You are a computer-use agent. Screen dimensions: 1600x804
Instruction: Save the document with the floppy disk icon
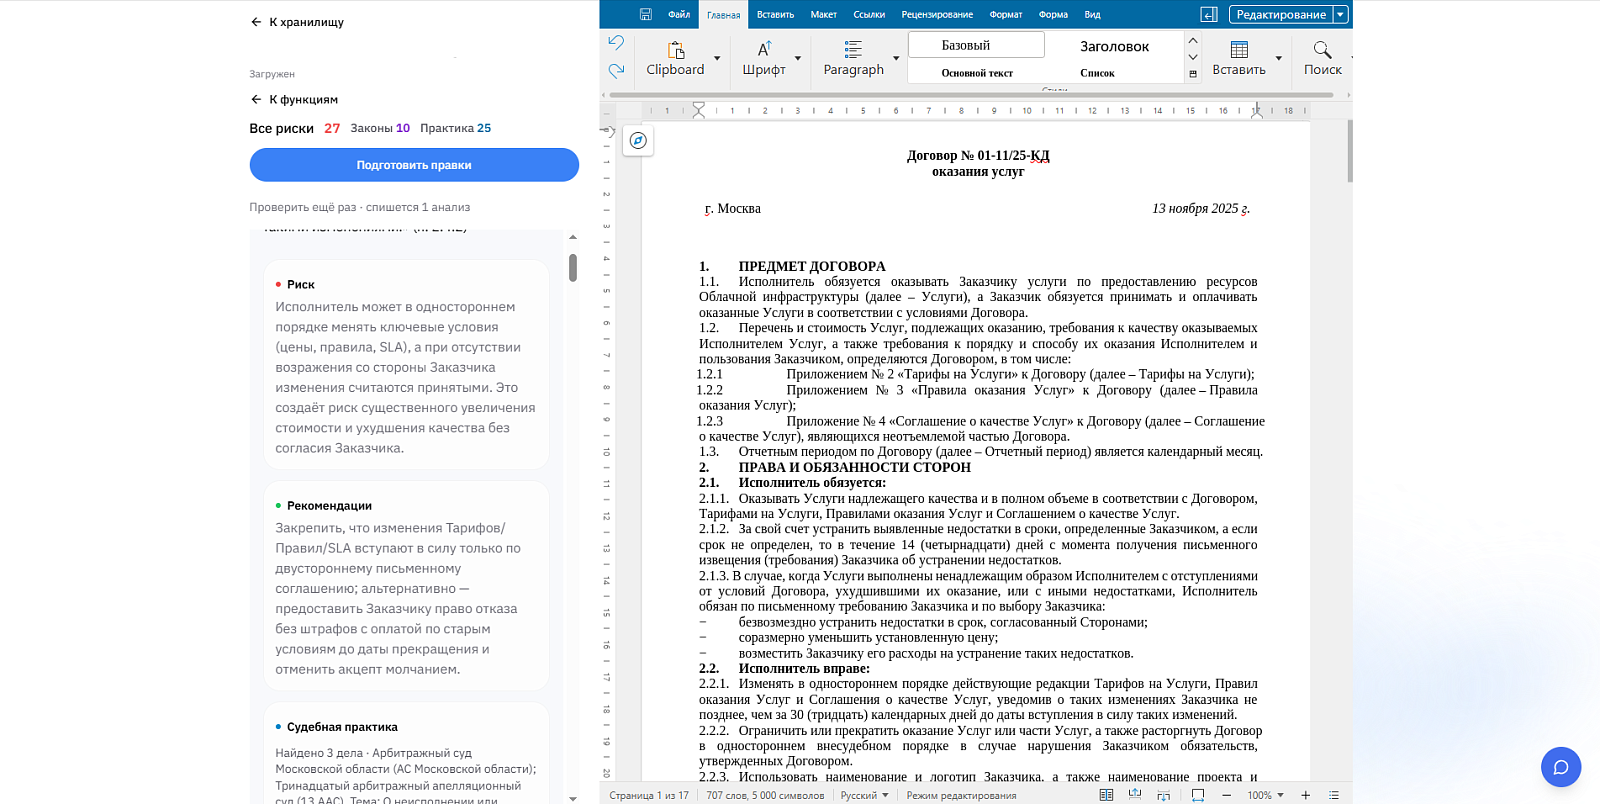tap(645, 14)
